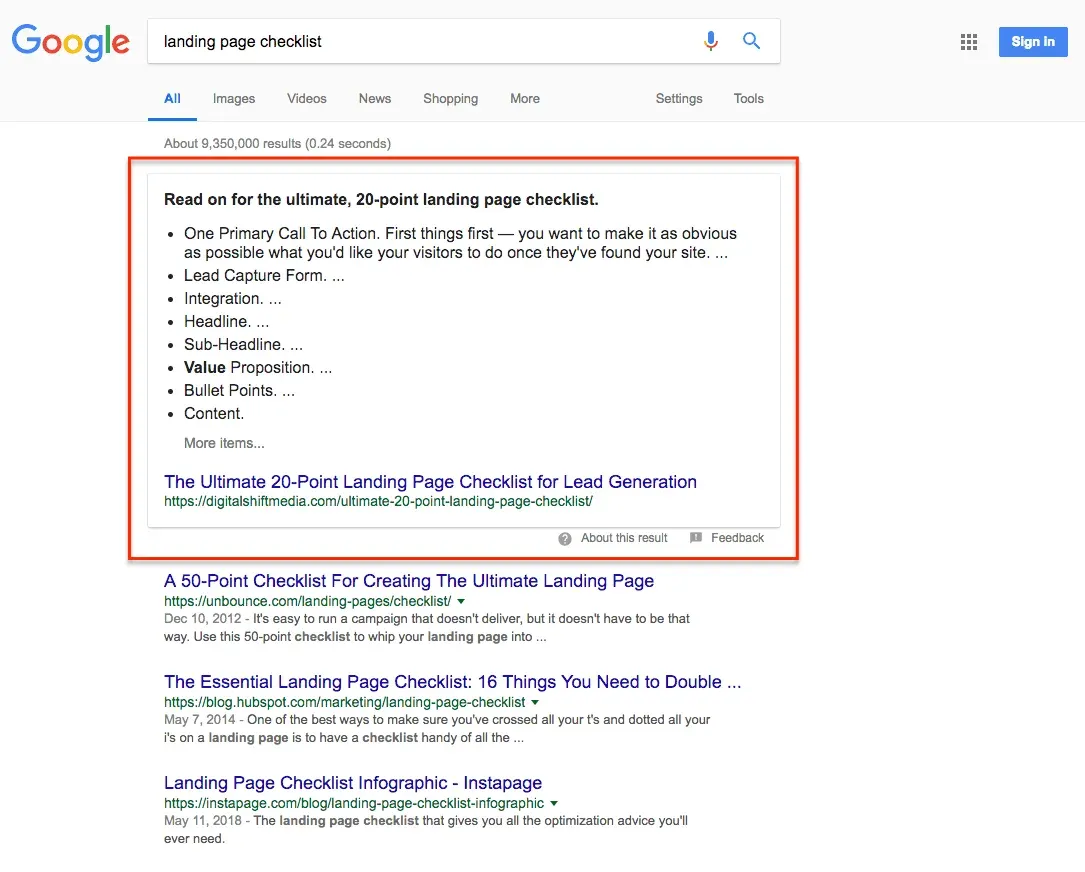Click the Feedback flag icon

pos(696,538)
